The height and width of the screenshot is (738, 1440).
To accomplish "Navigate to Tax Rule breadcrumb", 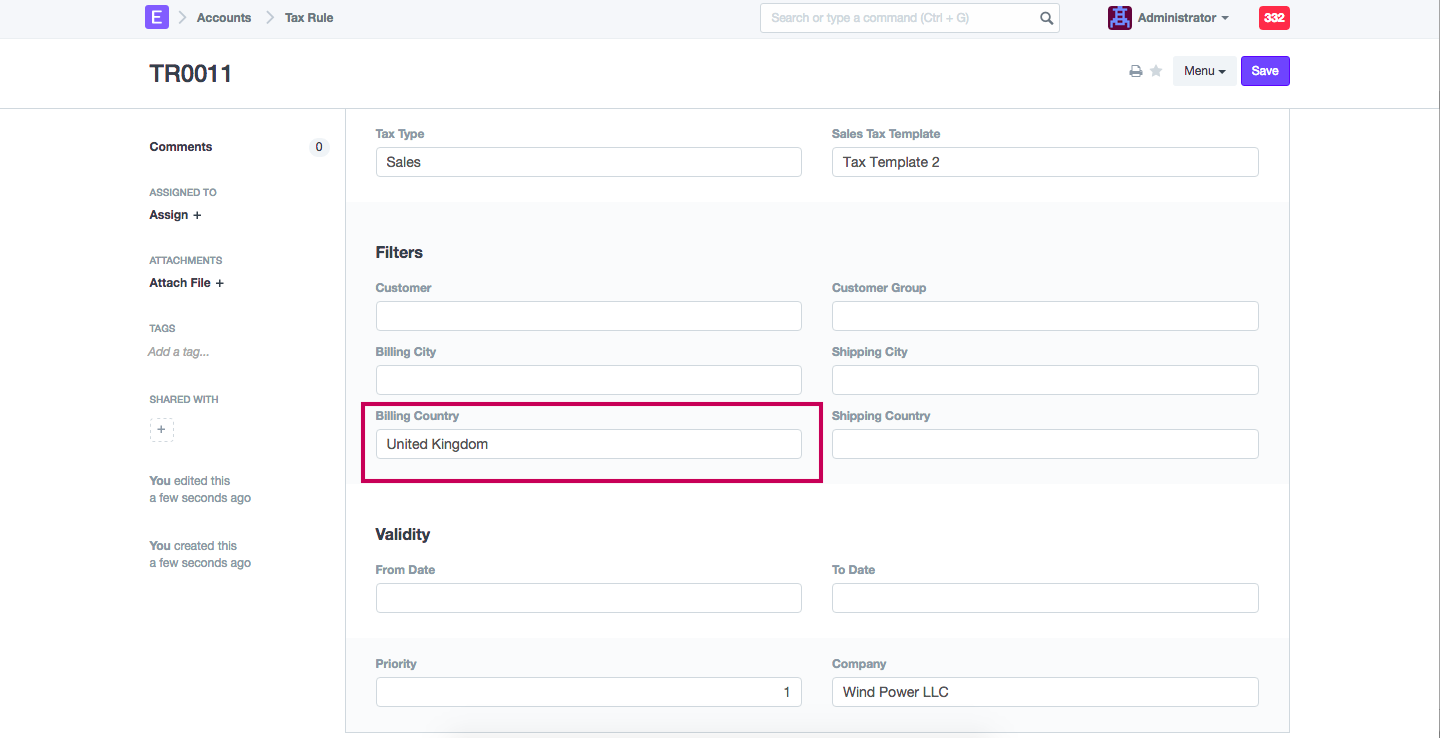I will pos(309,18).
